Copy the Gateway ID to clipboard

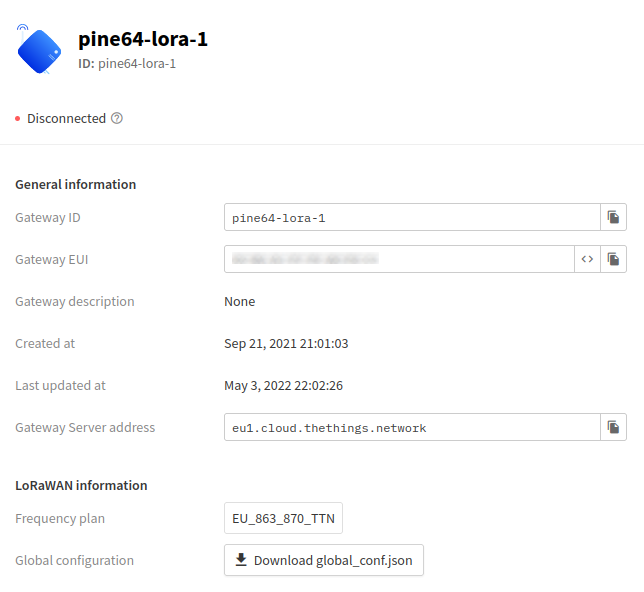click(x=613, y=217)
